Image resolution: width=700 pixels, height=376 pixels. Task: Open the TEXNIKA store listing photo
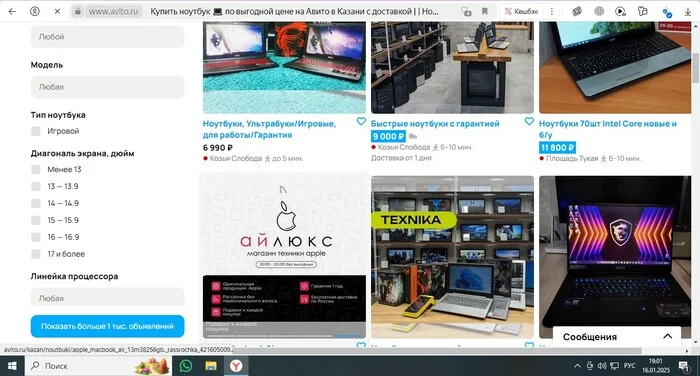coord(452,257)
